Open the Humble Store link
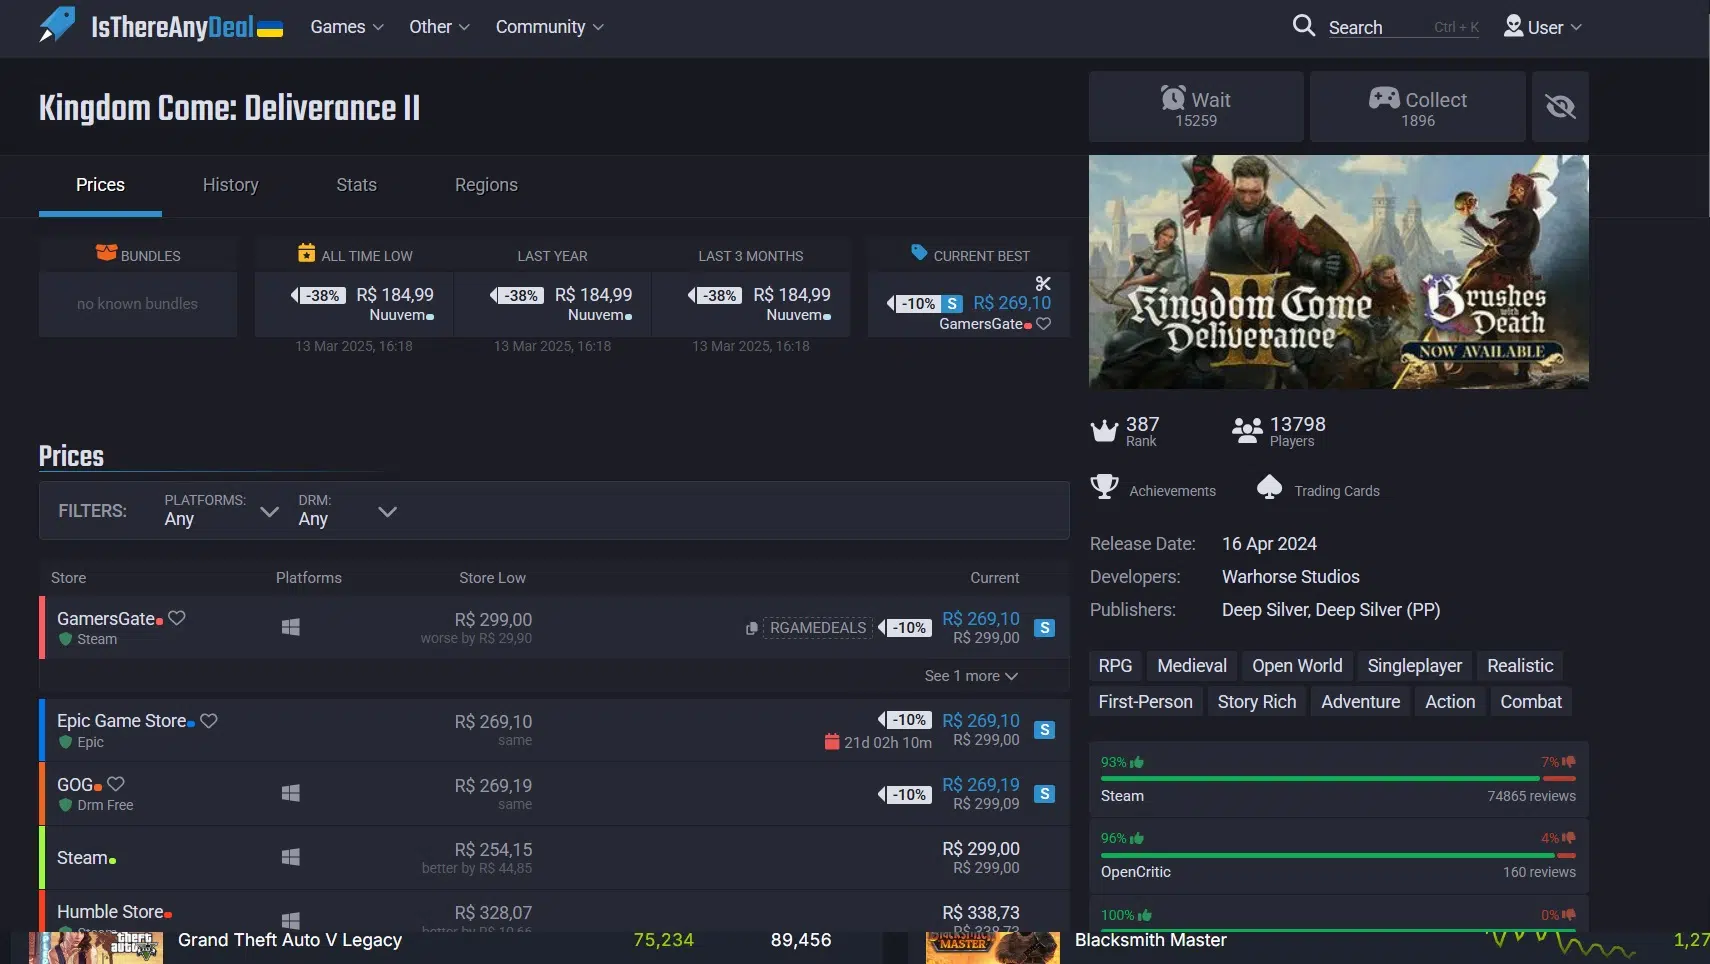This screenshot has height=964, width=1710. coord(110,912)
